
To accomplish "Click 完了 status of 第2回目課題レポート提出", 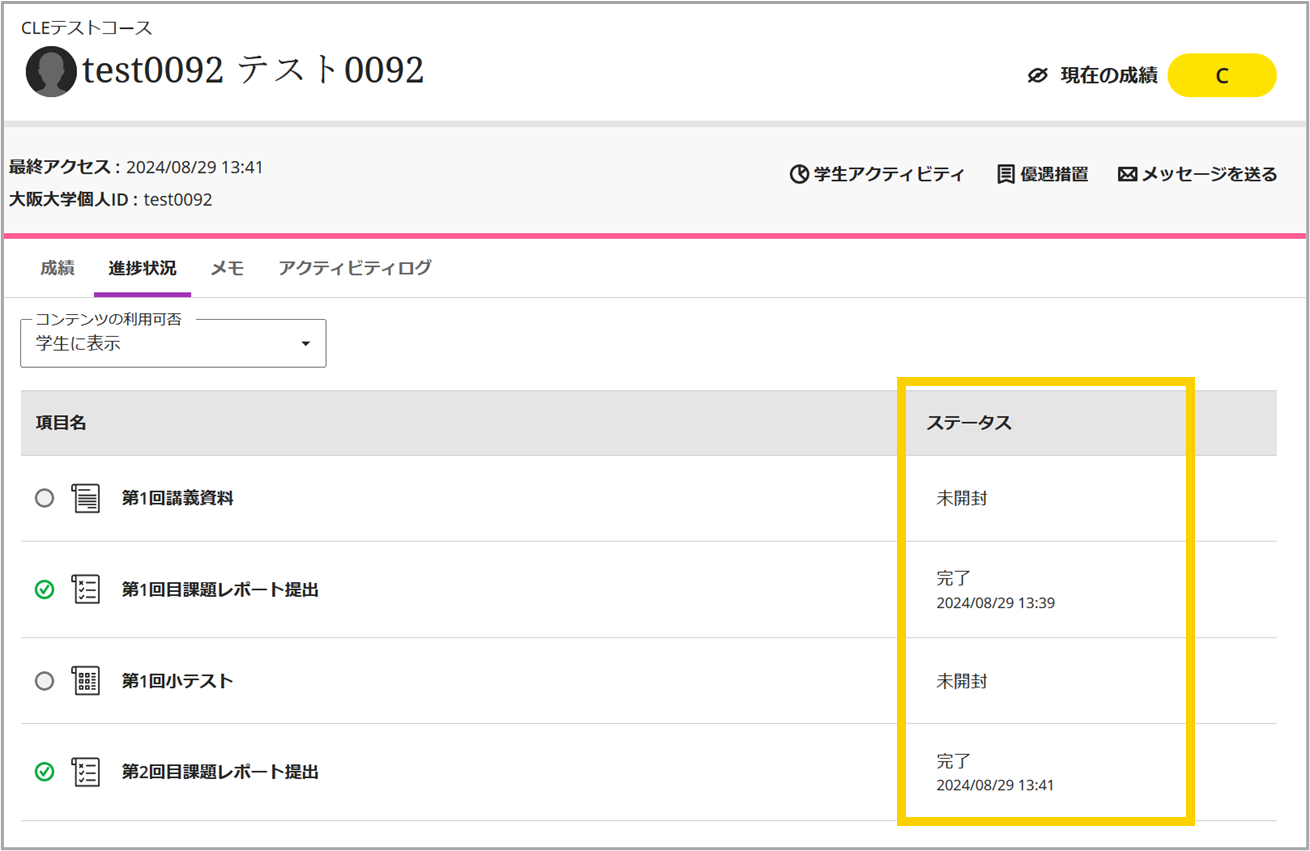I will point(953,761).
